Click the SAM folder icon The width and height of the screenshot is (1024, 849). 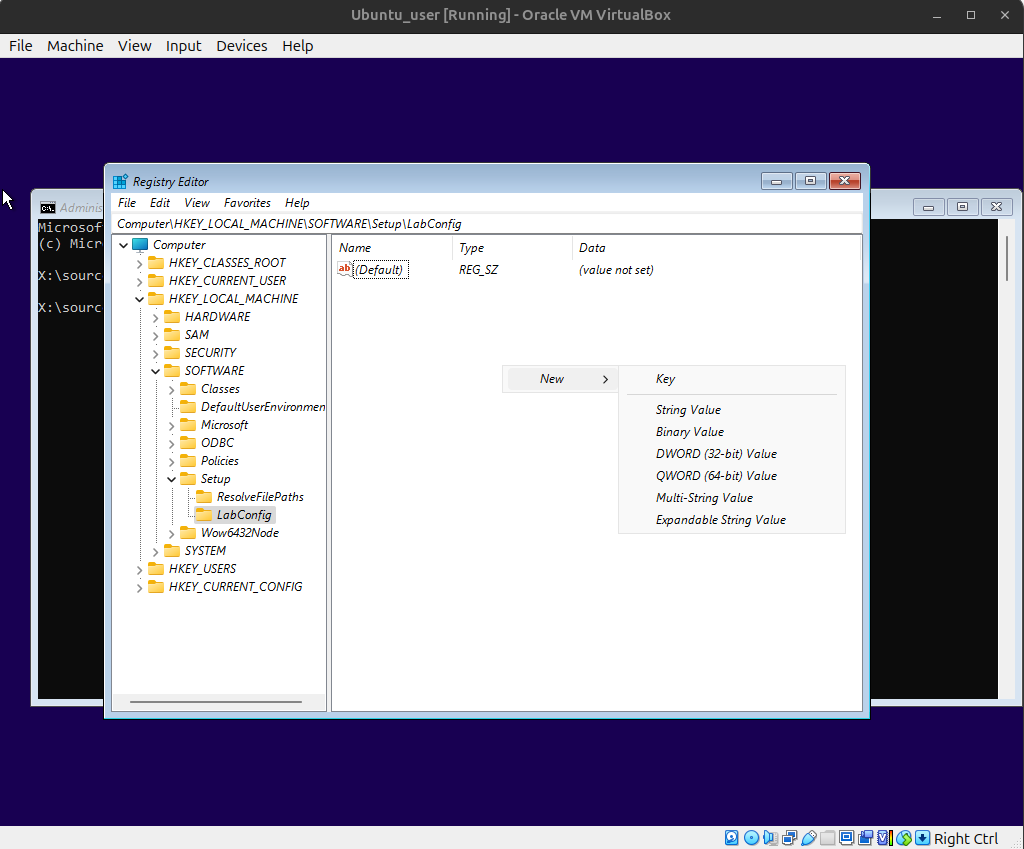coord(172,335)
